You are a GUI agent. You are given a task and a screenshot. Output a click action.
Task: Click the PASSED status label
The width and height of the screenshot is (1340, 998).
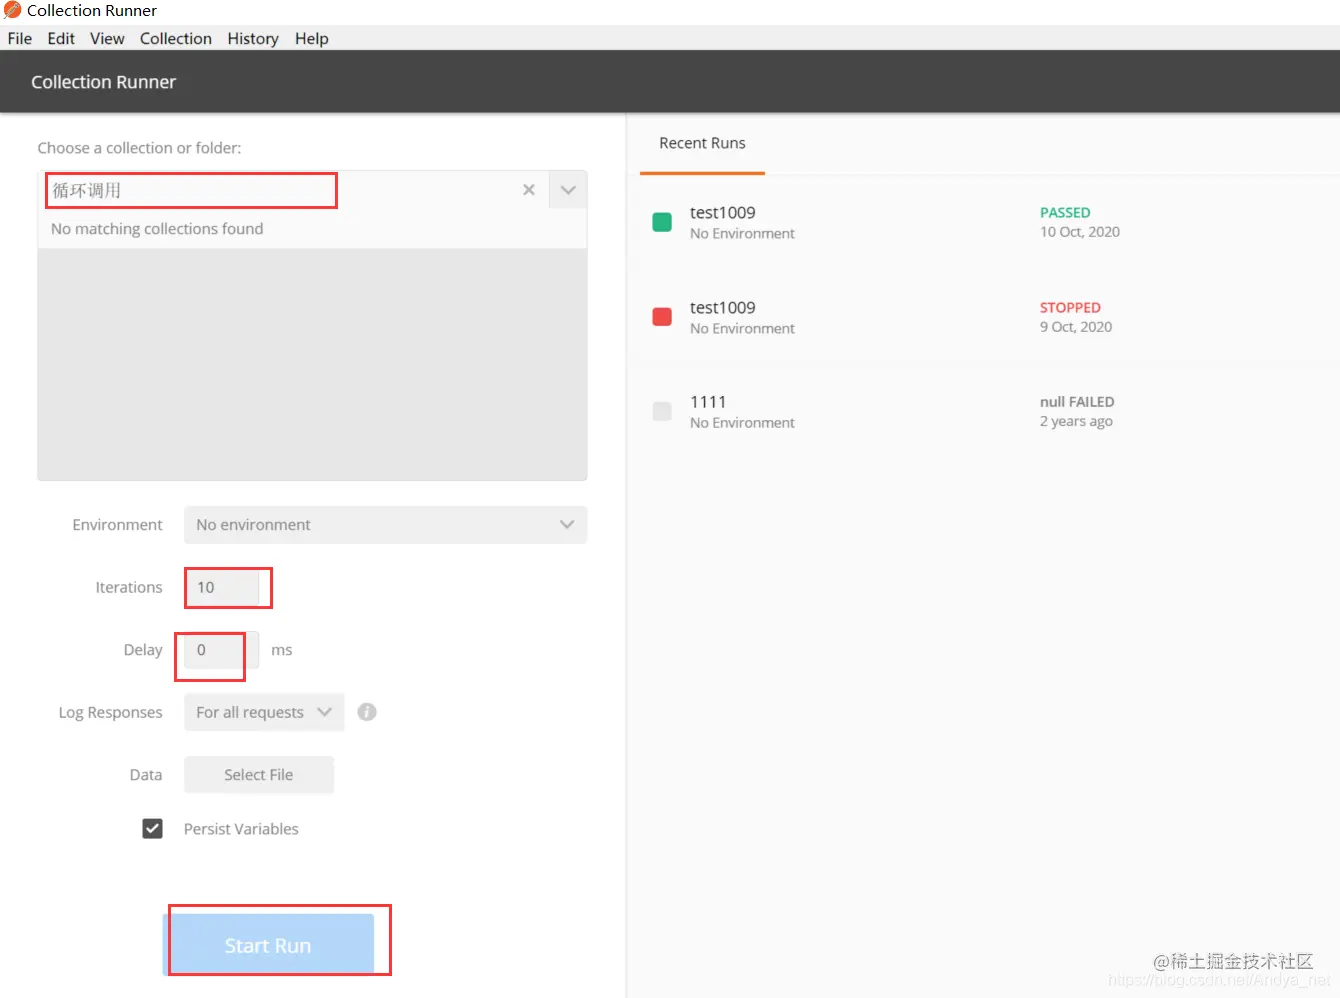pyautogui.click(x=1065, y=213)
